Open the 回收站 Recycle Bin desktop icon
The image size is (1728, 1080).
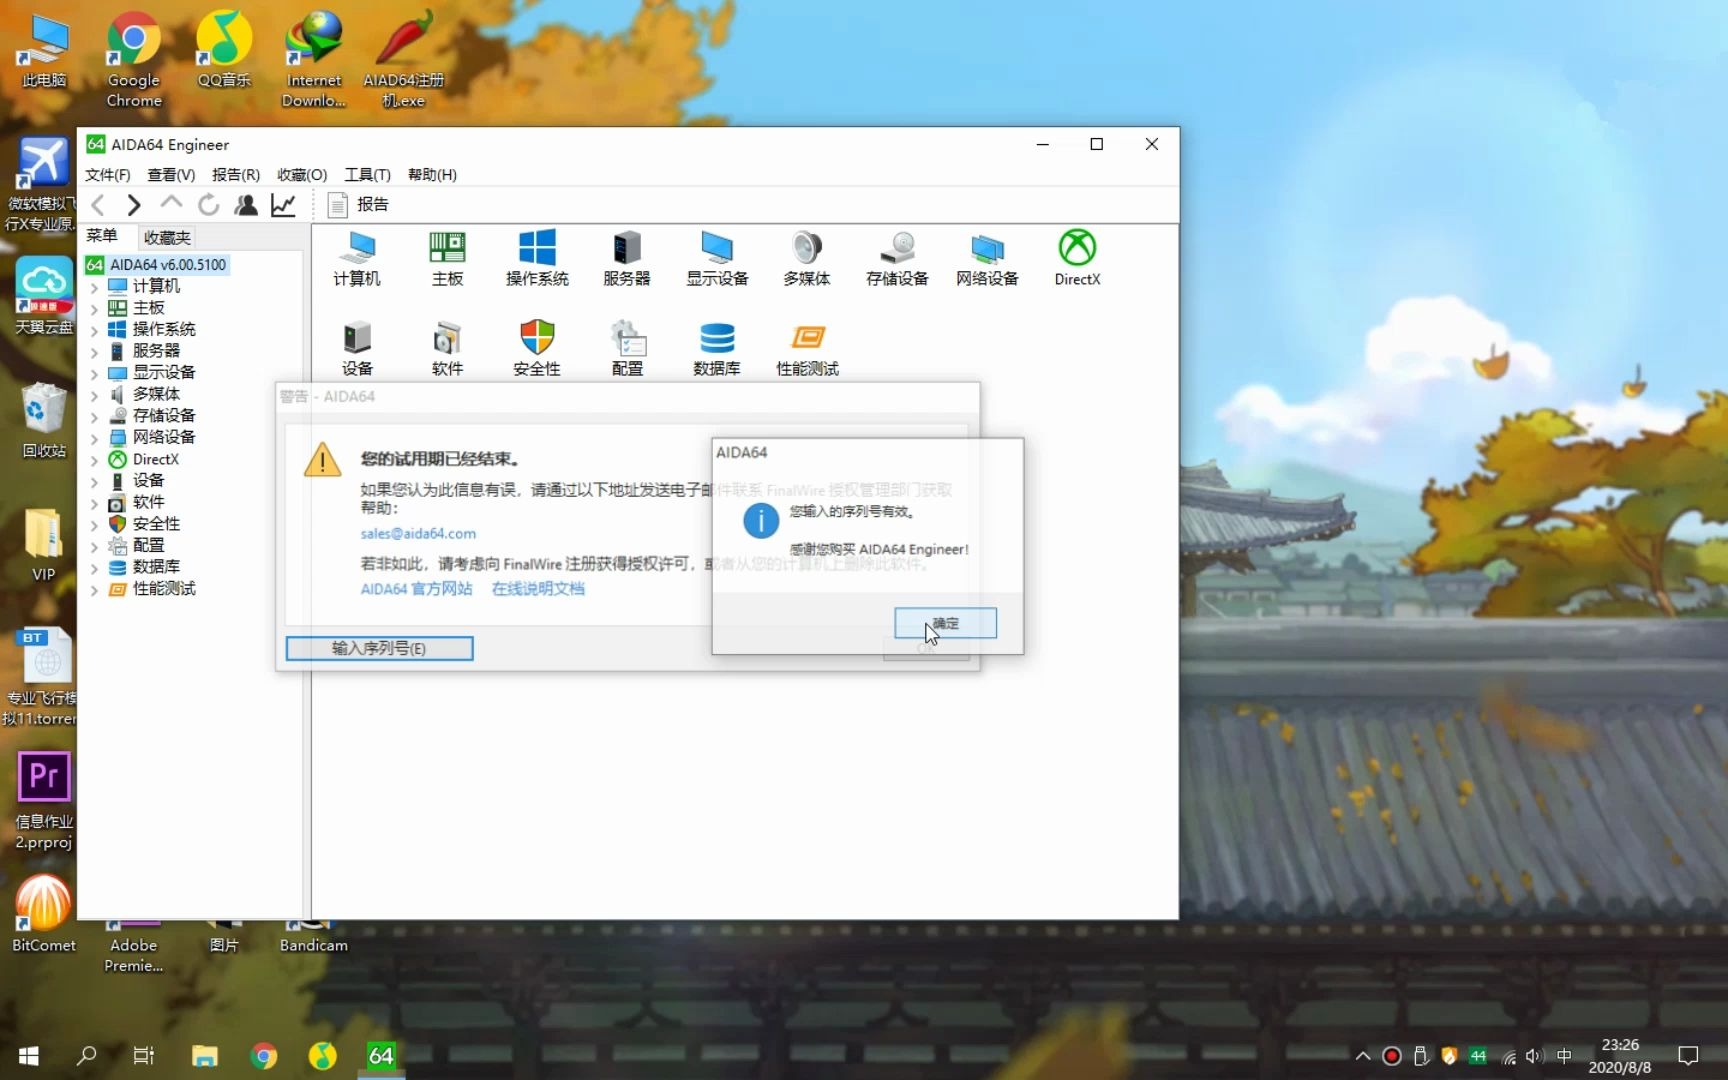coord(44,420)
